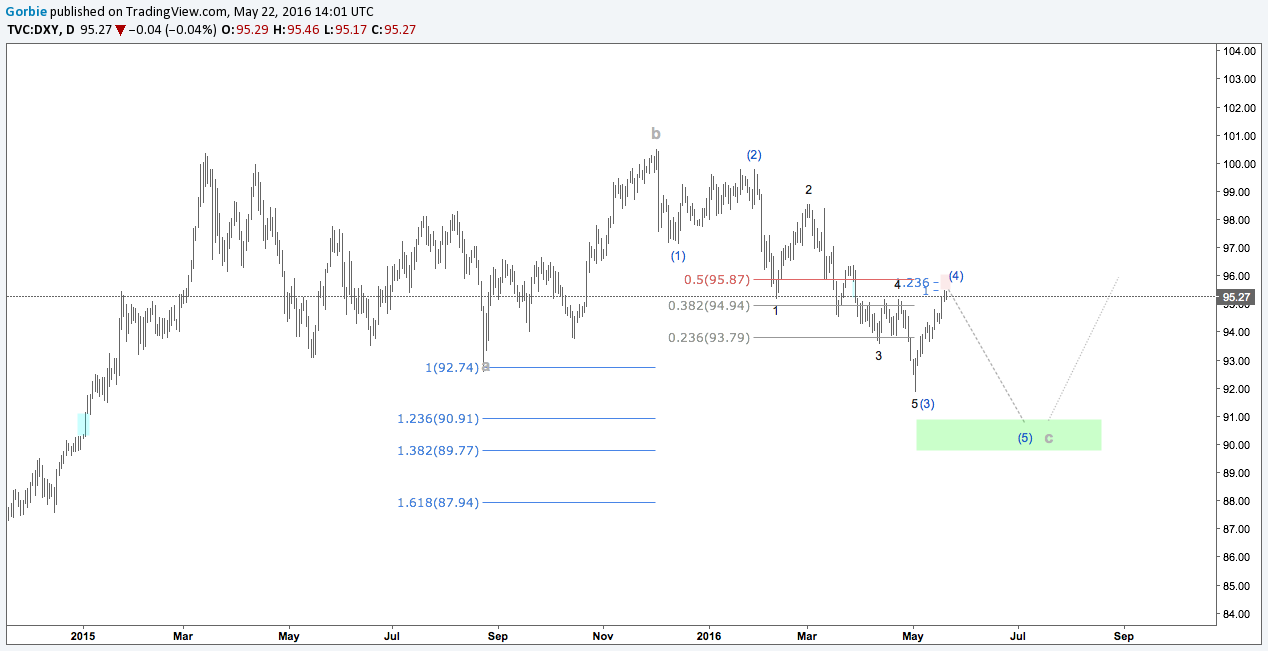The height and width of the screenshot is (651, 1268).
Task: Select the −0.04 (−0.04%) change value
Action: coord(172,30)
